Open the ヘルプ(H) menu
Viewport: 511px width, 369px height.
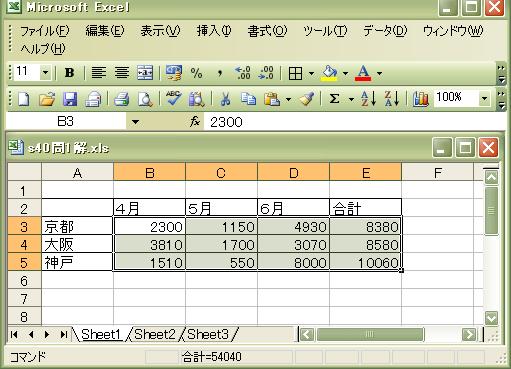coord(43,49)
